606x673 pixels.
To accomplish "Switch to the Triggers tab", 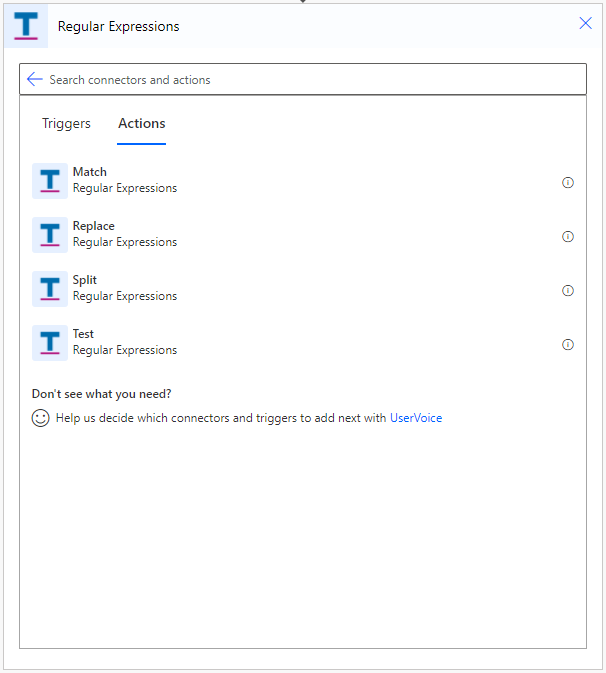I will [x=66, y=124].
